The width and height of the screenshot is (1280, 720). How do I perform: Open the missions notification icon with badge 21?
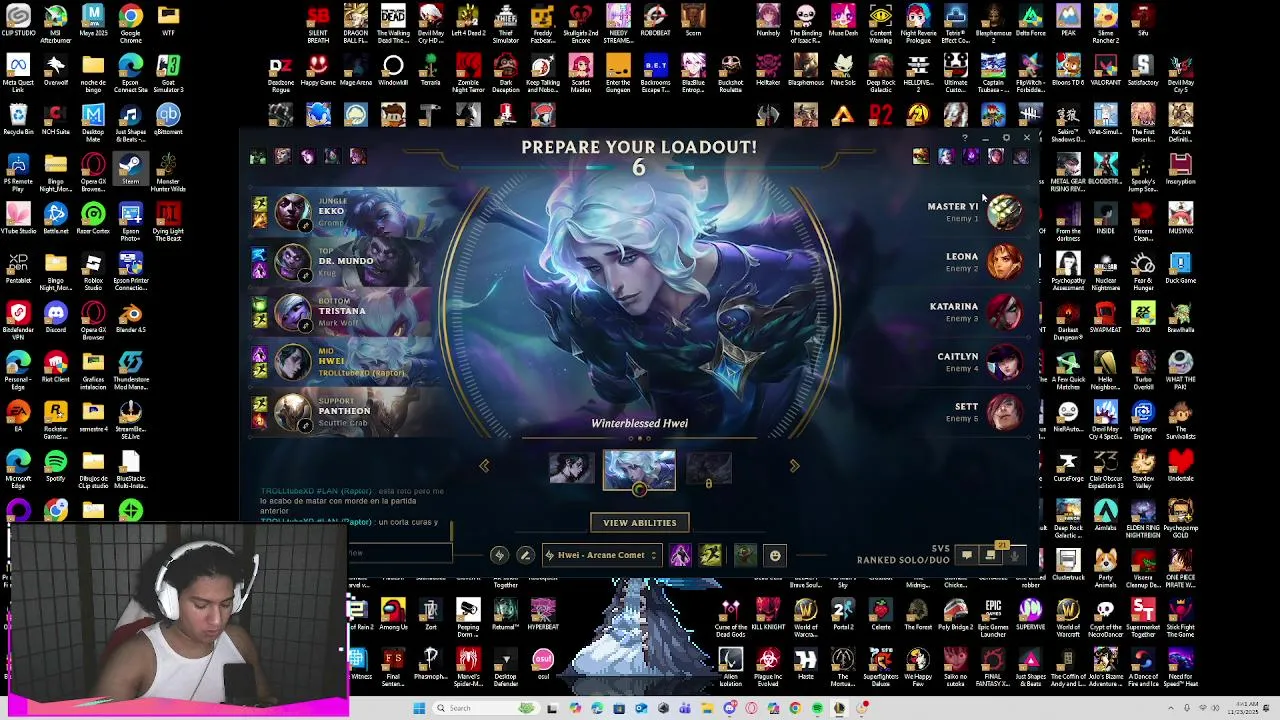point(992,554)
